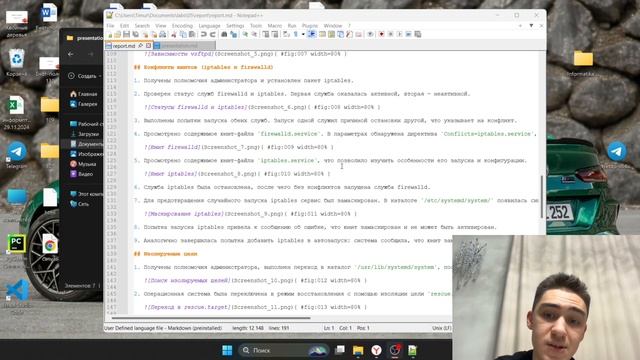640x360 pixels.
Task: Click the Save All toolbar icon
Action: [136, 34]
